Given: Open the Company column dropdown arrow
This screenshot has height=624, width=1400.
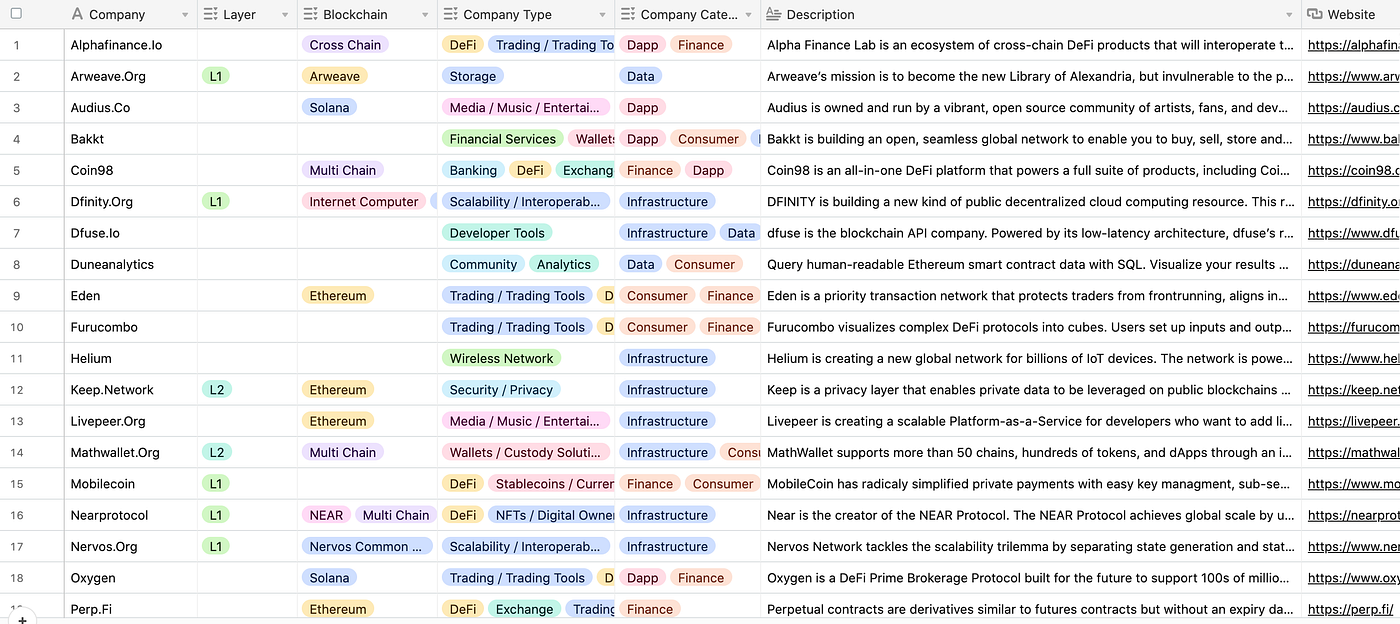Looking at the screenshot, I should point(185,15).
